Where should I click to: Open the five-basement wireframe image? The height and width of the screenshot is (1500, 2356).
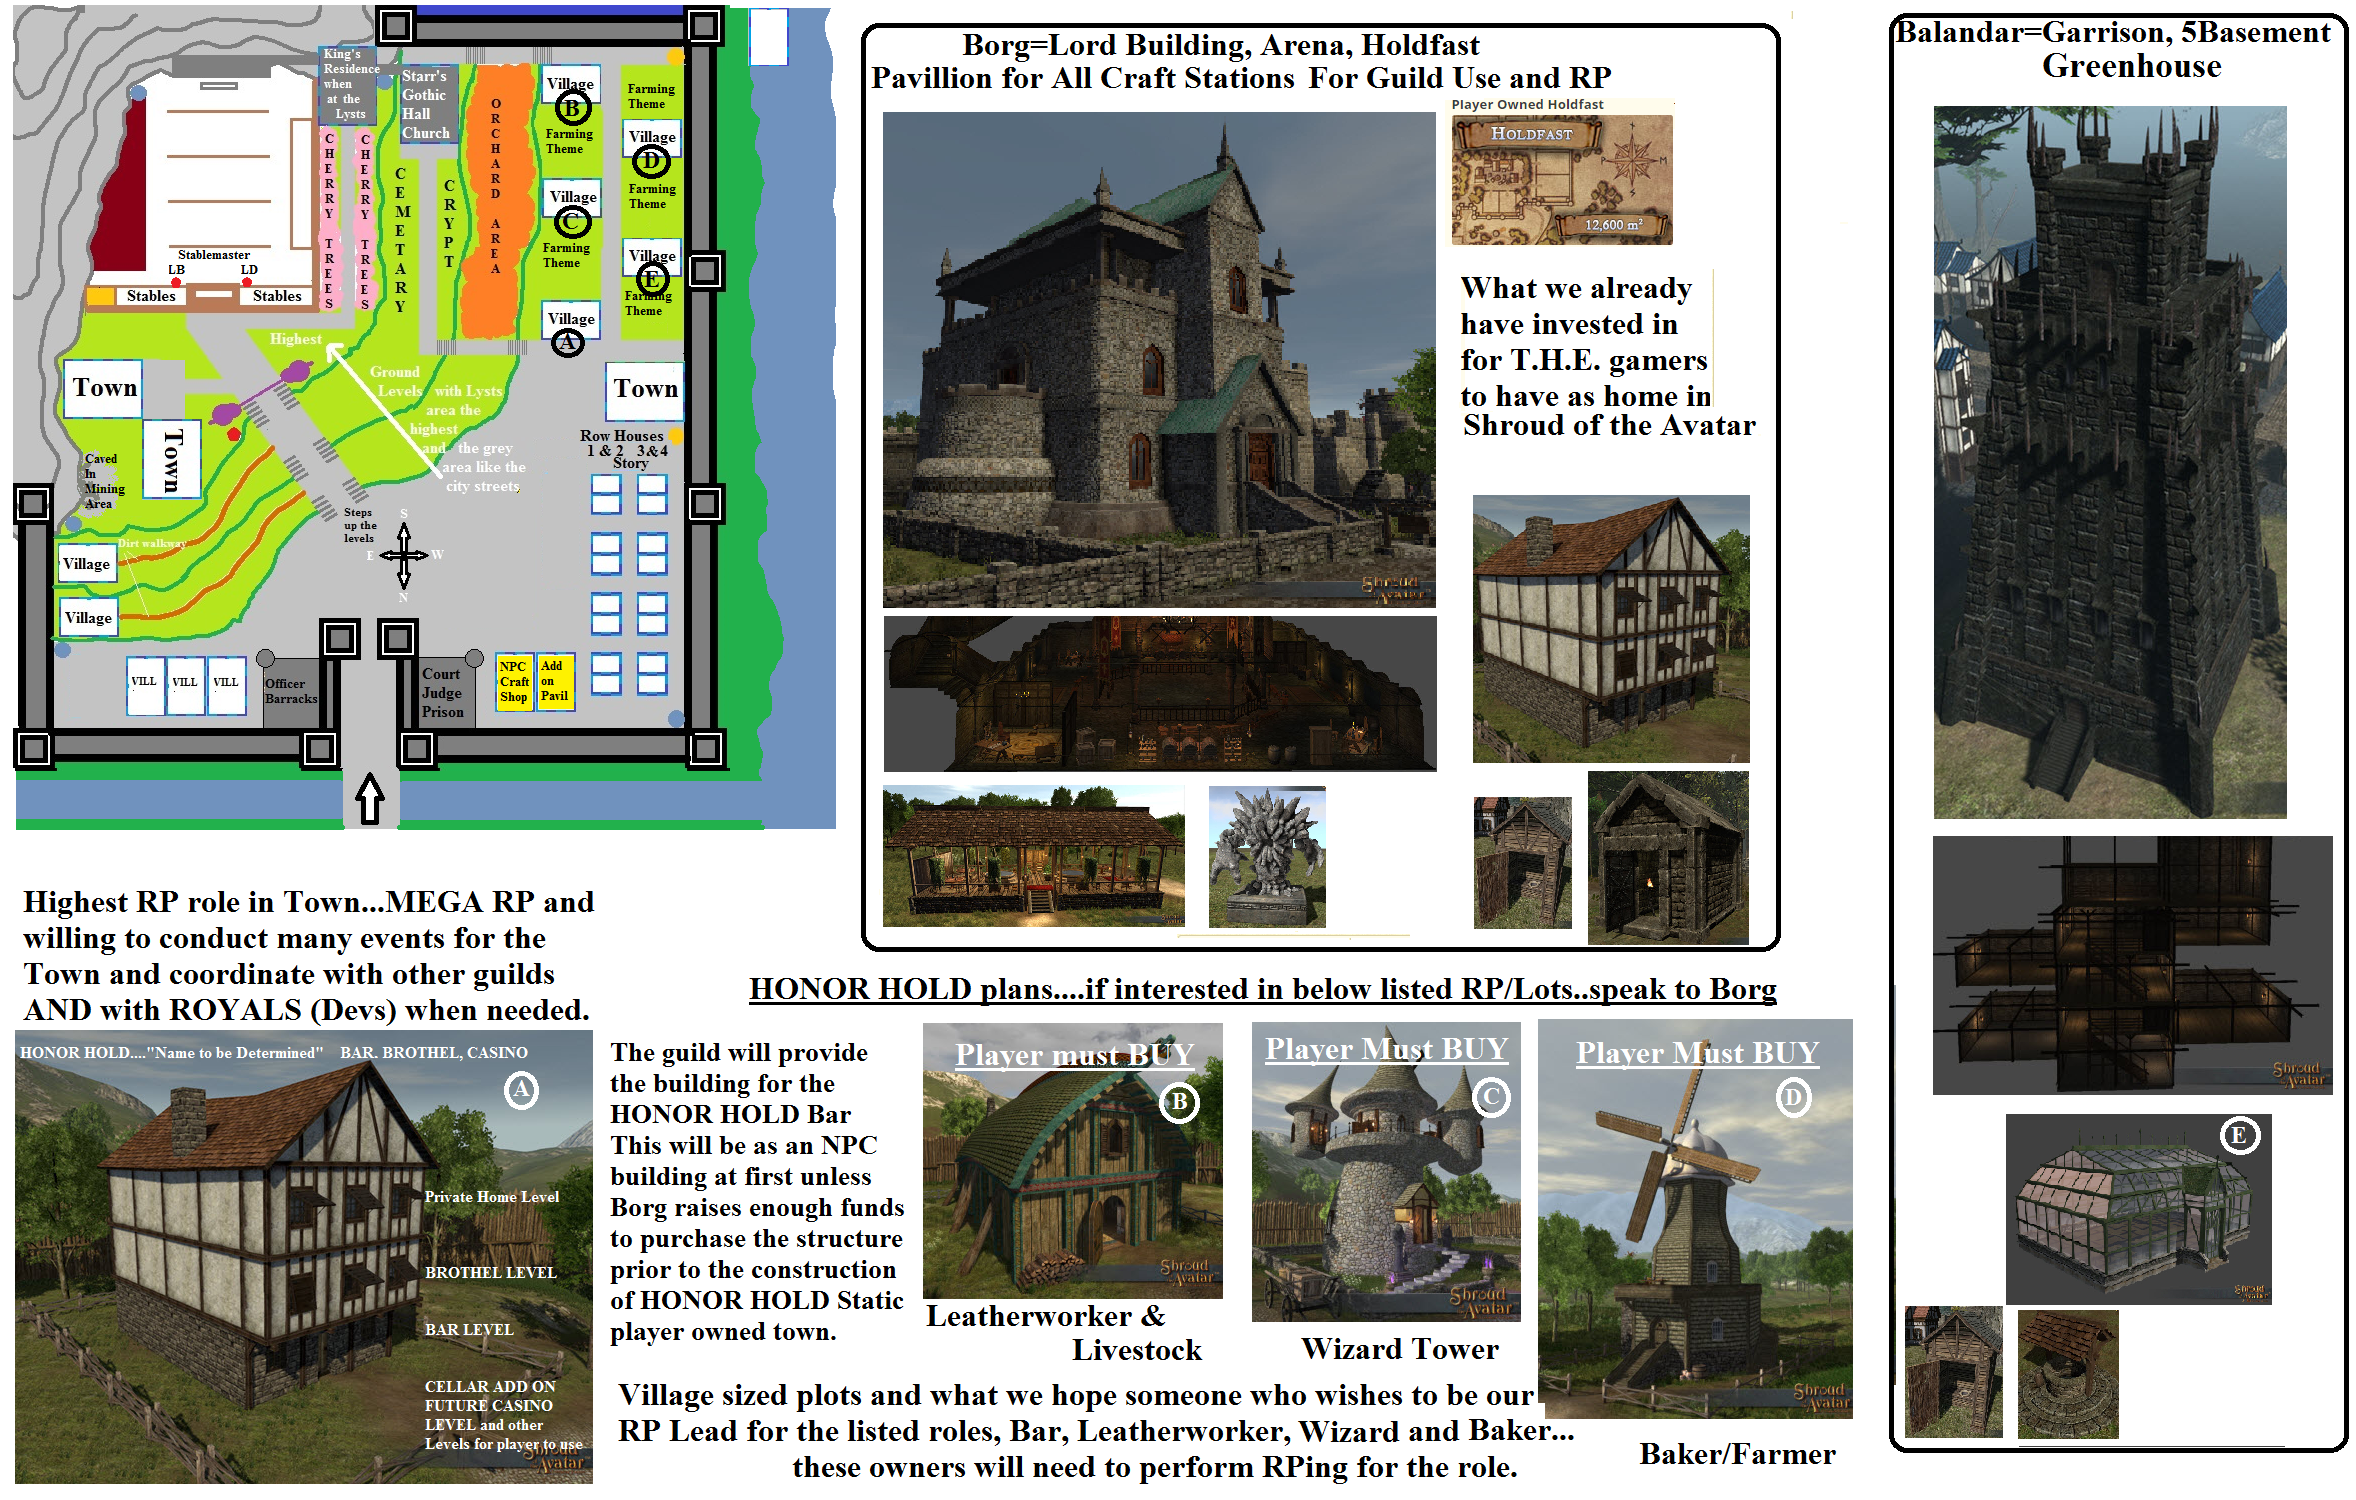[x=2132, y=965]
